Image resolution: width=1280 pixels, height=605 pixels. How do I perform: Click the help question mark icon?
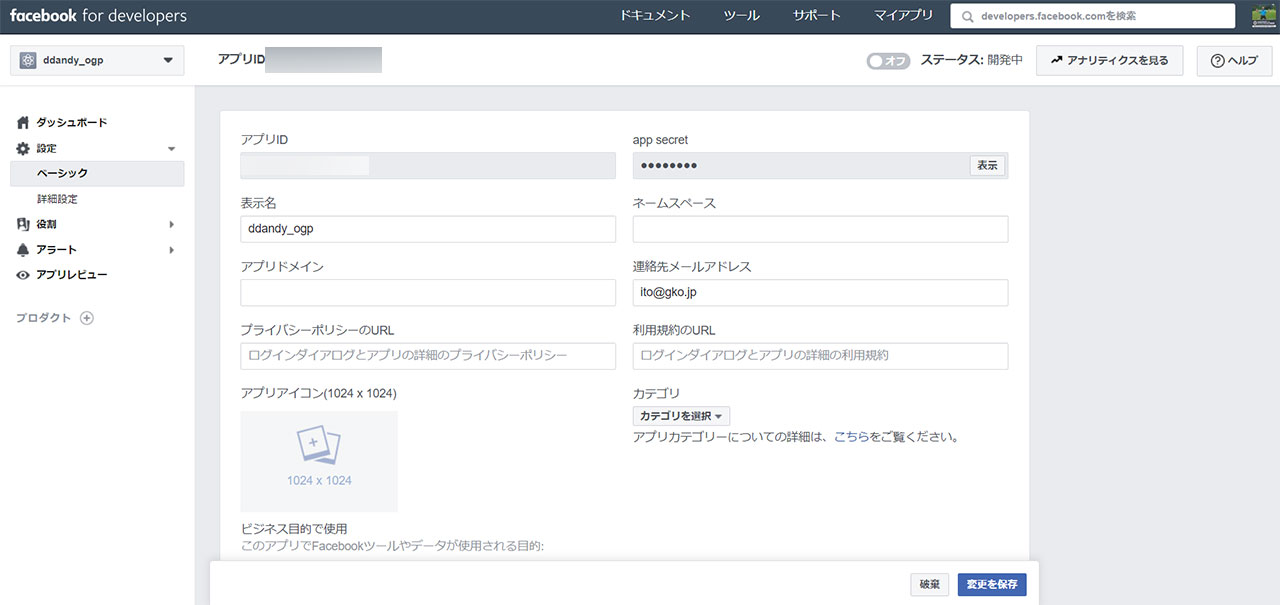pyautogui.click(x=1217, y=61)
